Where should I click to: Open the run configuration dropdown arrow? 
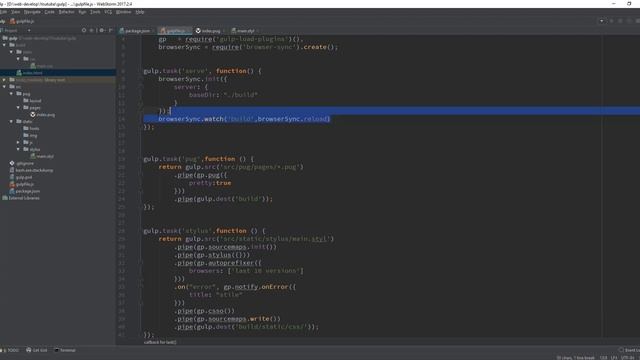click(601, 21)
